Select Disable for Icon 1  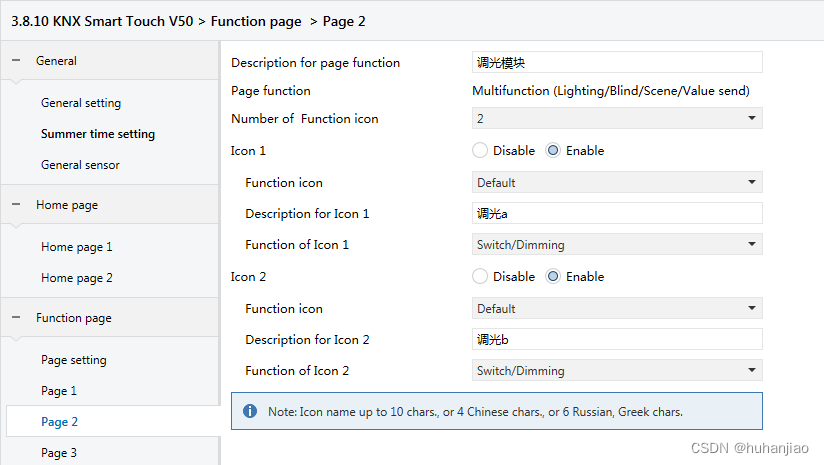(x=480, y=151)
